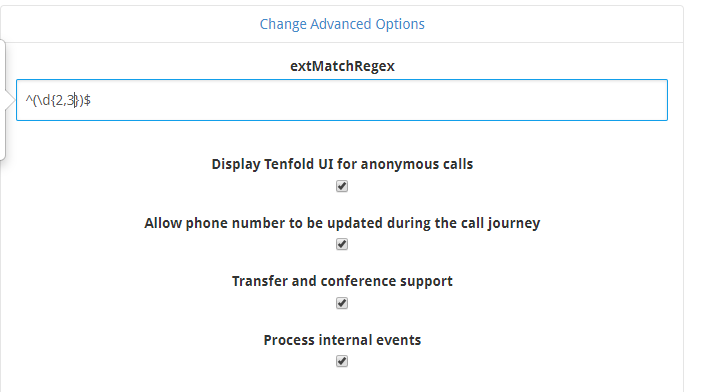Screen dimensions: 701x392
Task: Toggle Allow phone number to be updated checkbox
Action: point(342,244)
